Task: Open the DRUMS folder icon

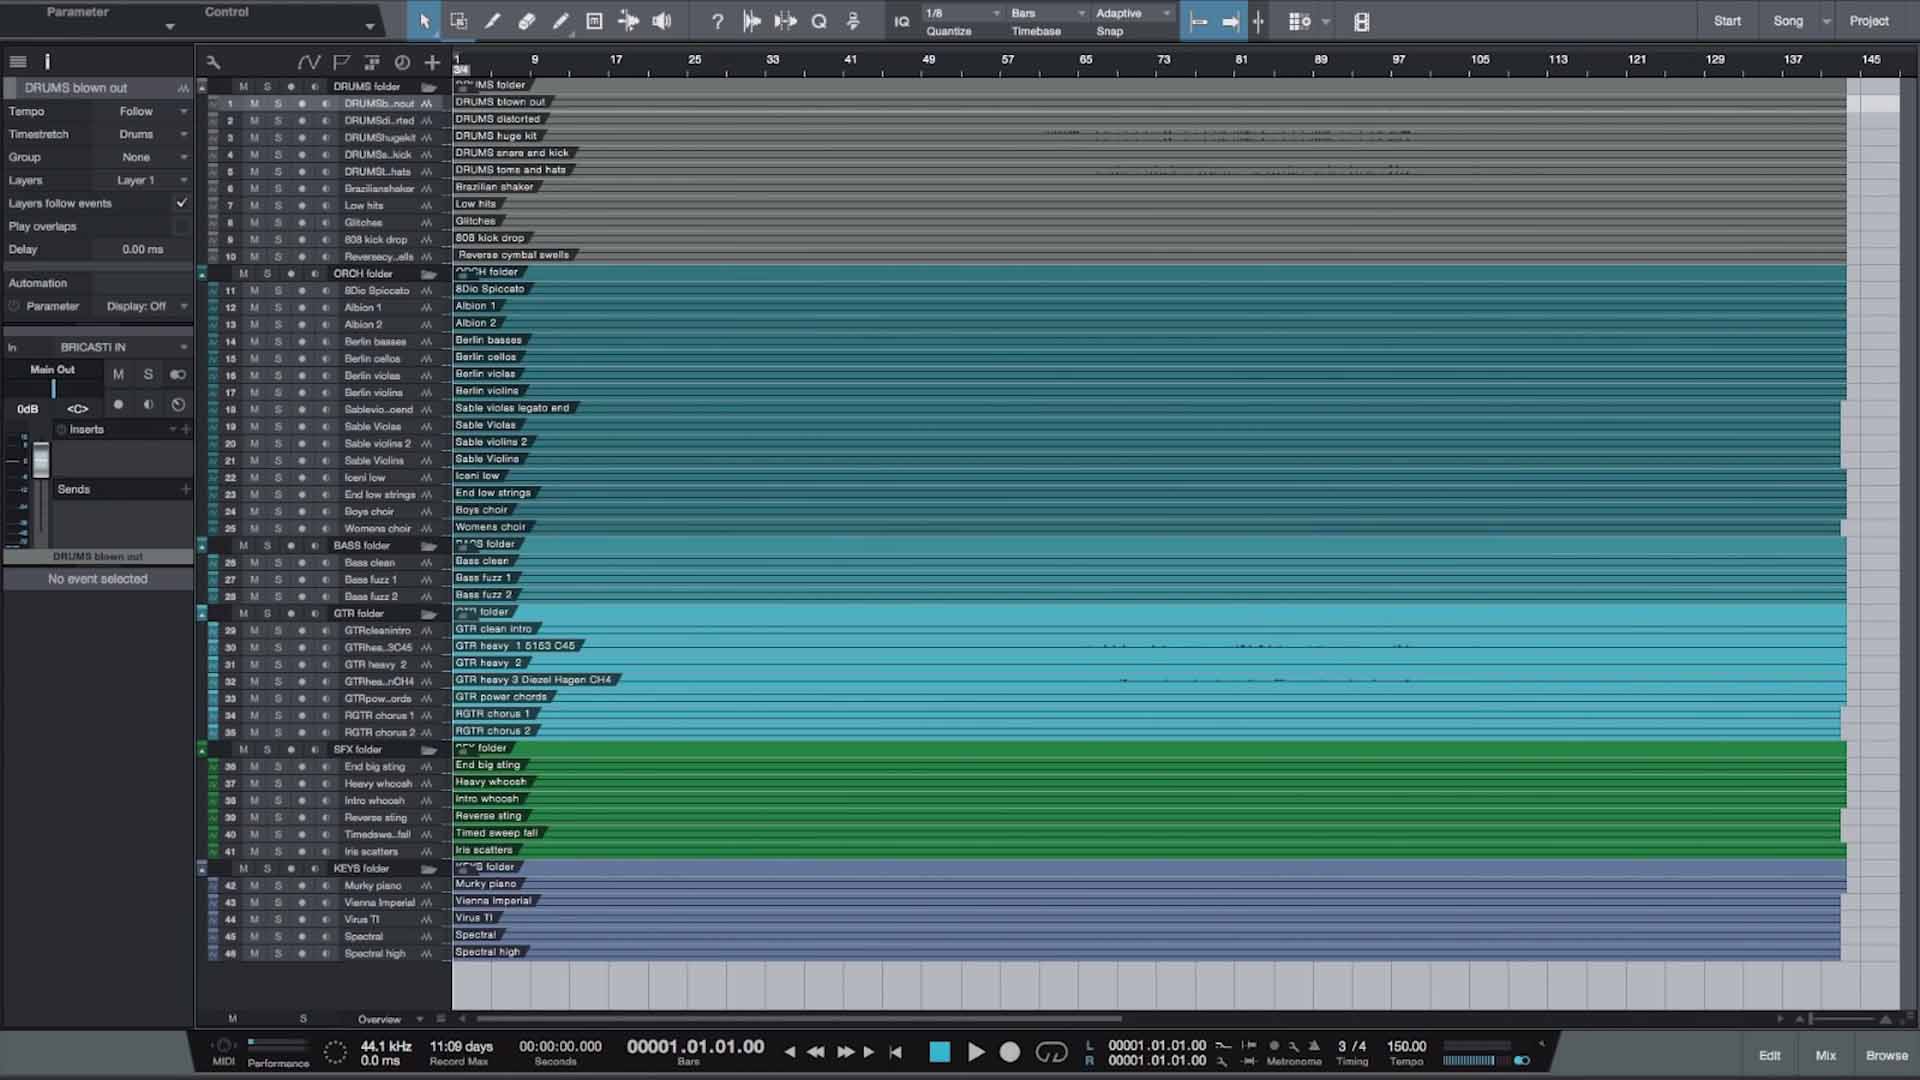Action: pyautogui.click(x=429, y=87)
